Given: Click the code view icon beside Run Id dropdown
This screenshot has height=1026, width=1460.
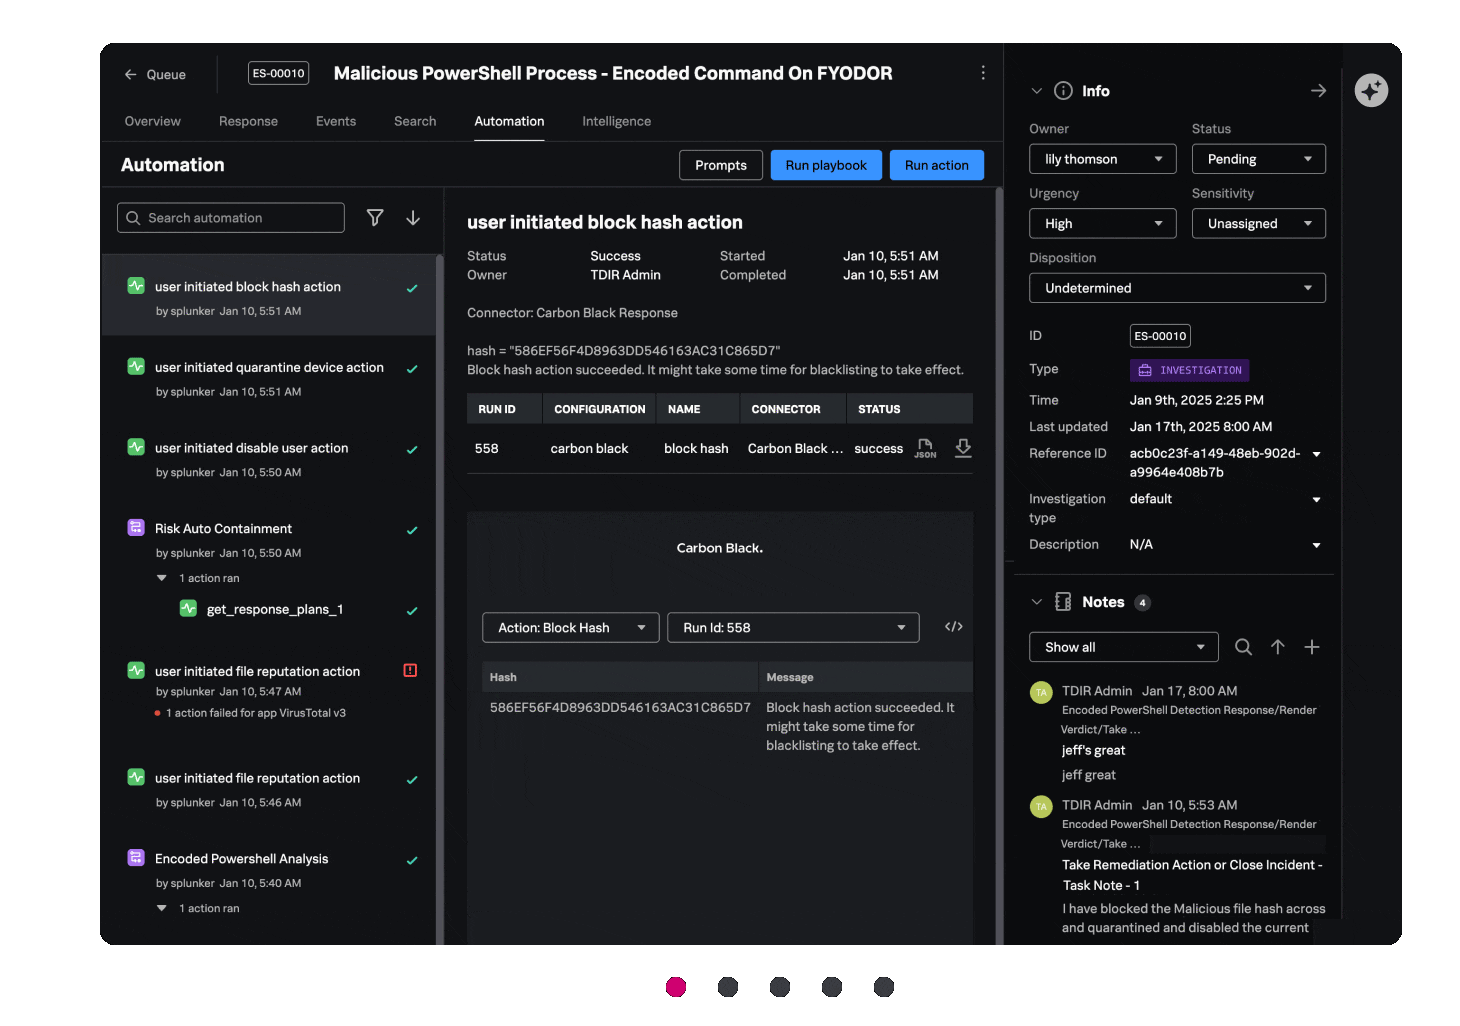Looking at the screenshot, I should point(953,626).
